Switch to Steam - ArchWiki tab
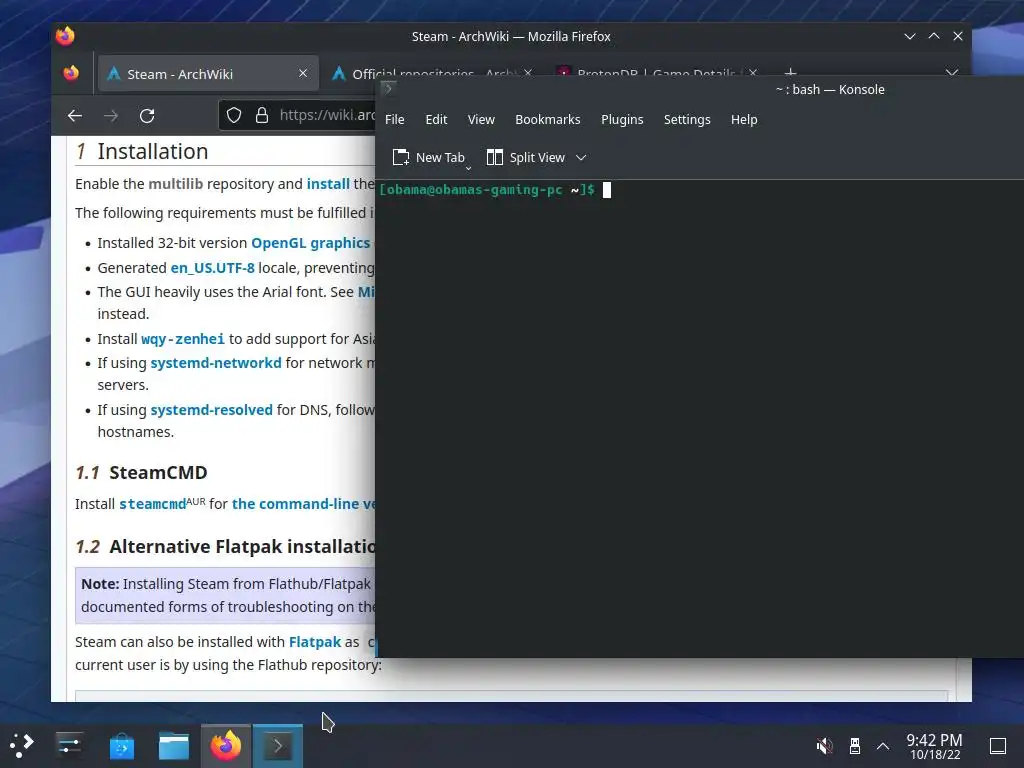The height and width of the screenshot is (768, 1024). click(208, 73)
